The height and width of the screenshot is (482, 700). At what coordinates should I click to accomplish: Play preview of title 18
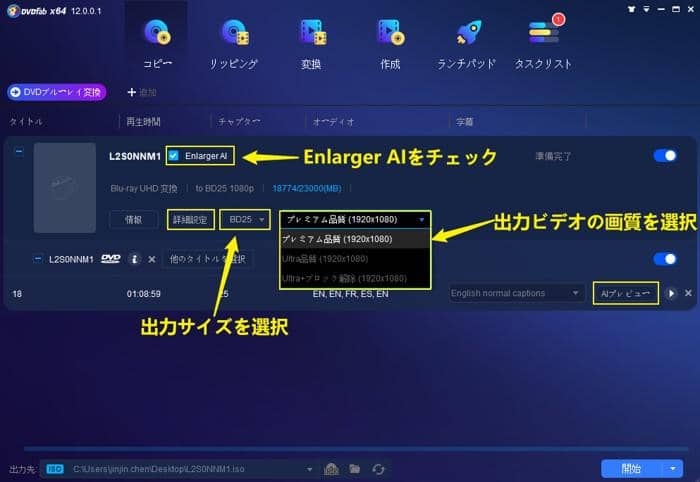671,294
